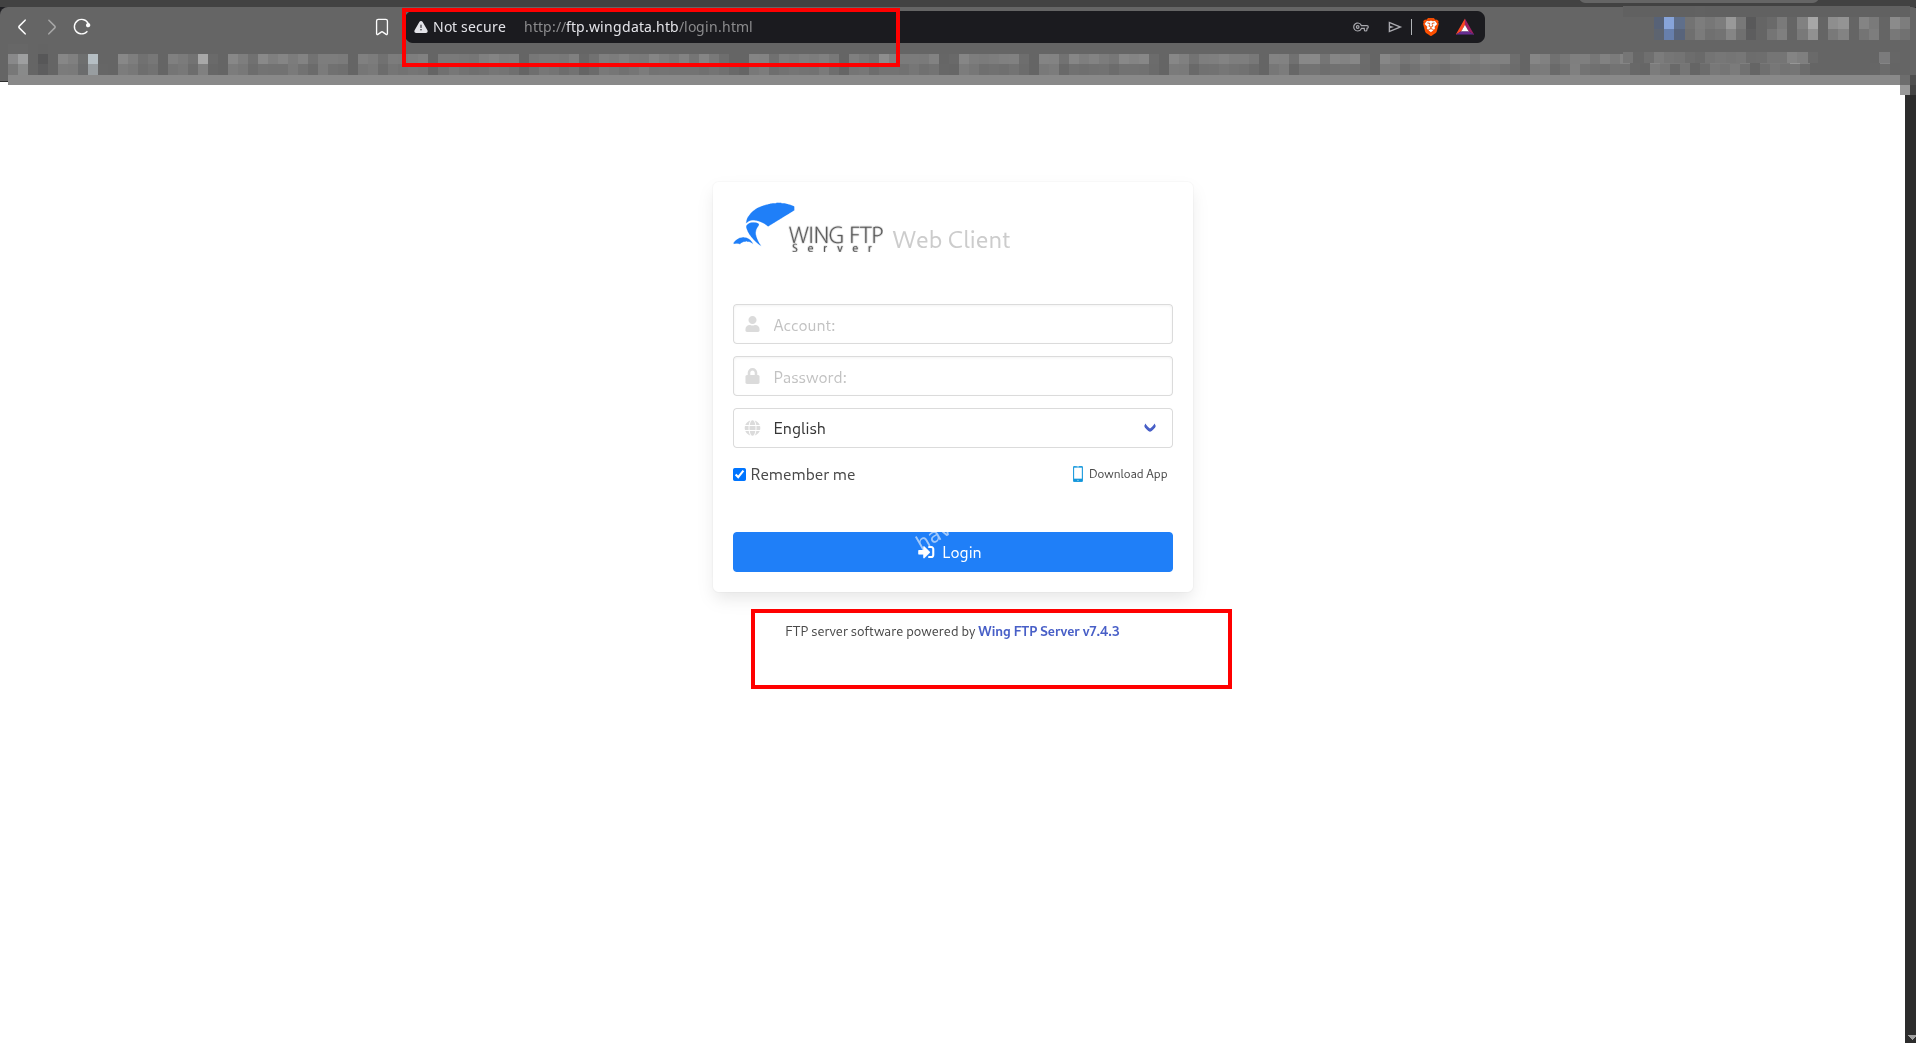Open the saved passwords key icon

1361,27
